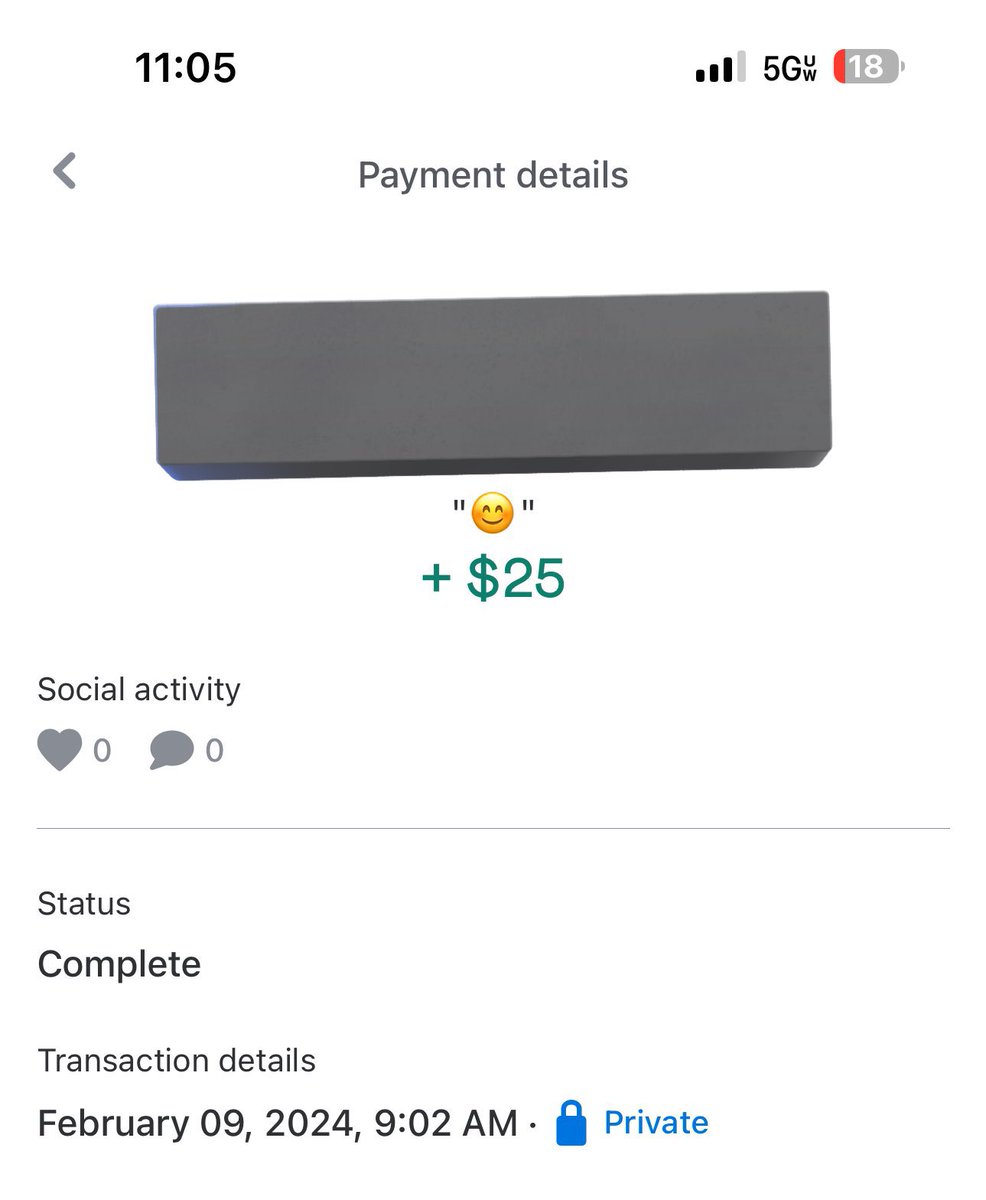Screen dimensions: 986x1200
Task: Tap the Status label
Action: tap(84, 903)
